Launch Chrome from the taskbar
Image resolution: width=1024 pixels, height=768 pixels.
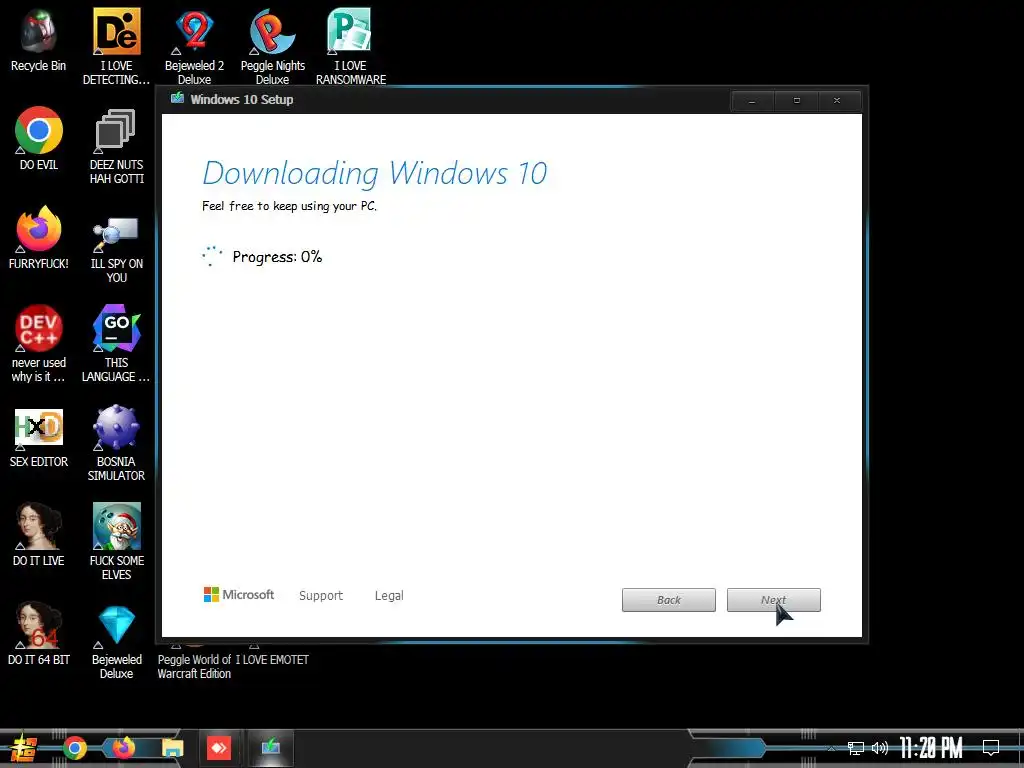[74, 748]
